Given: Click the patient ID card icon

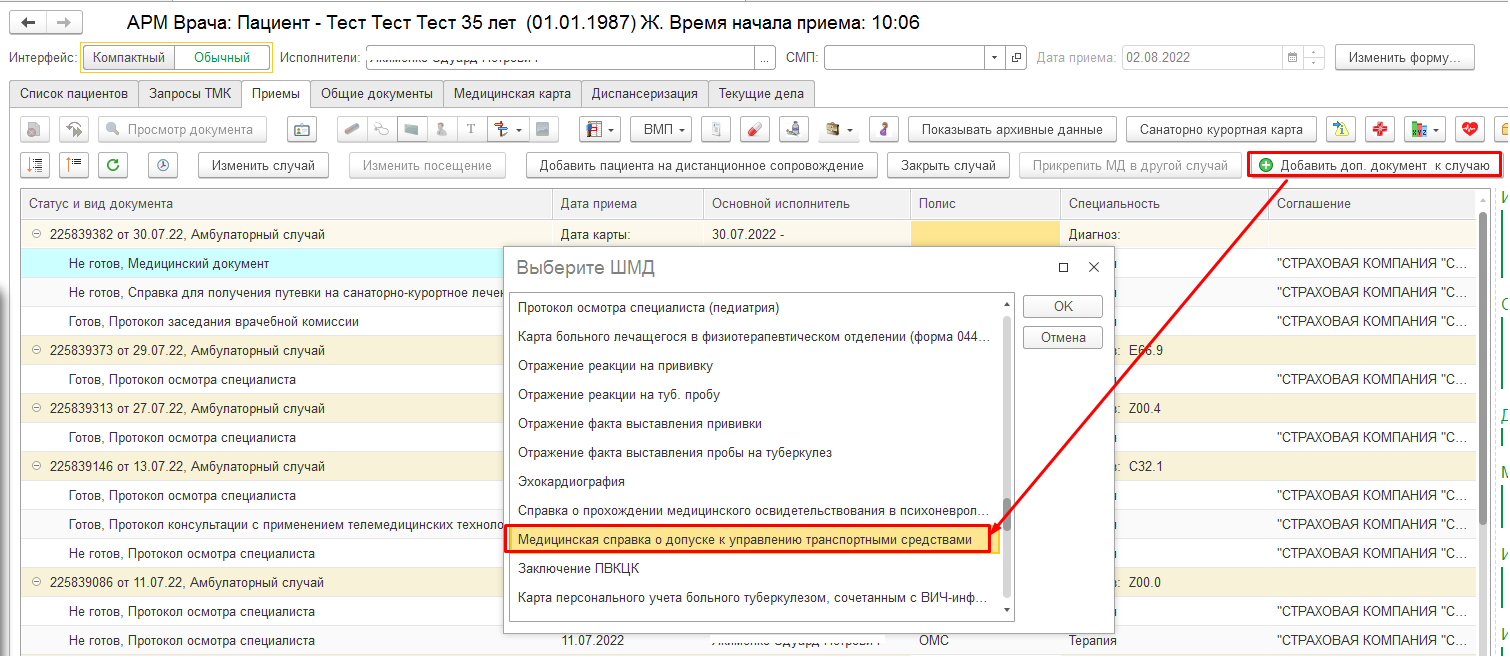Looking at the screenshot, I should coord(302,129).
